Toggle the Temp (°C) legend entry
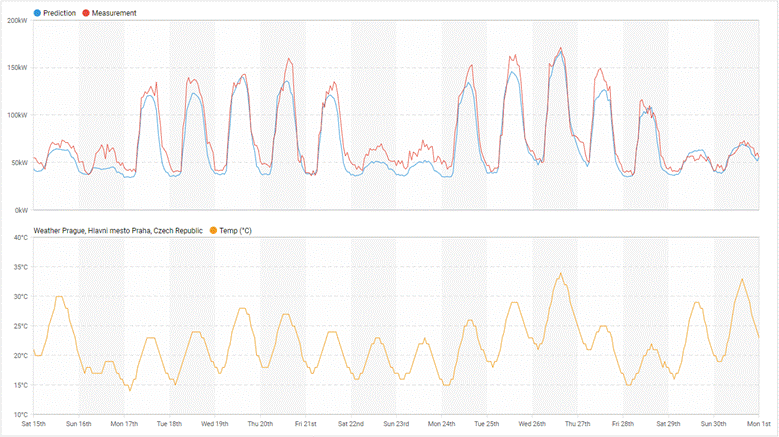779x437 pixels. [x=231, y=230]
